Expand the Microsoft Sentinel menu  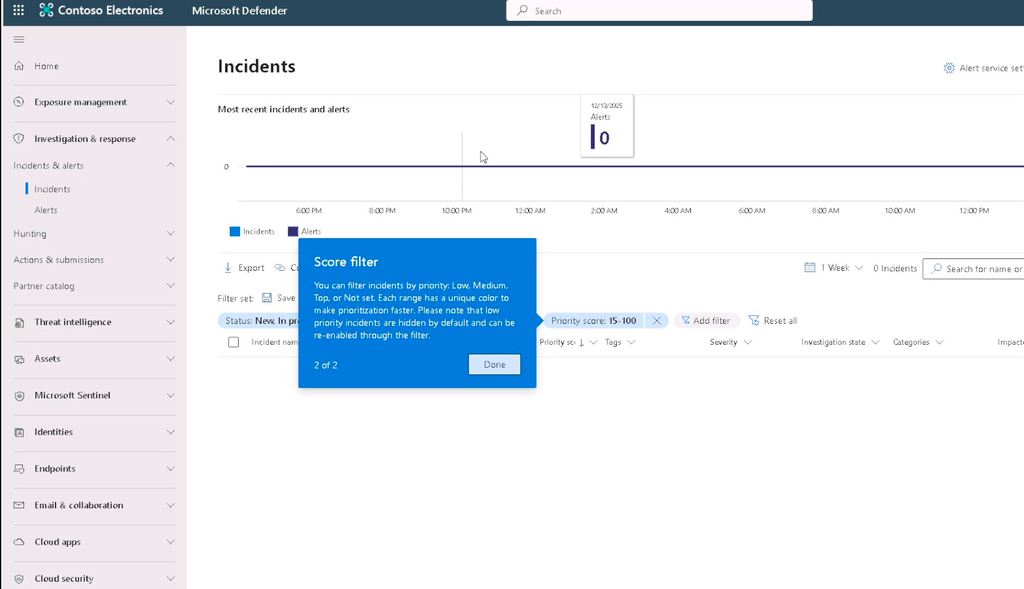94,396
